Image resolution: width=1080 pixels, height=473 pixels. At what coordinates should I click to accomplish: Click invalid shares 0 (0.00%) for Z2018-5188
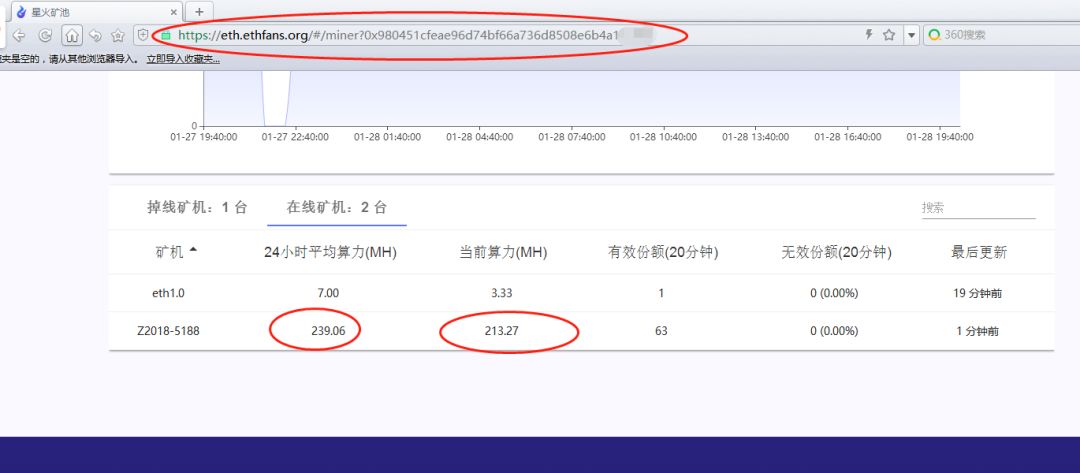(834, 331)
